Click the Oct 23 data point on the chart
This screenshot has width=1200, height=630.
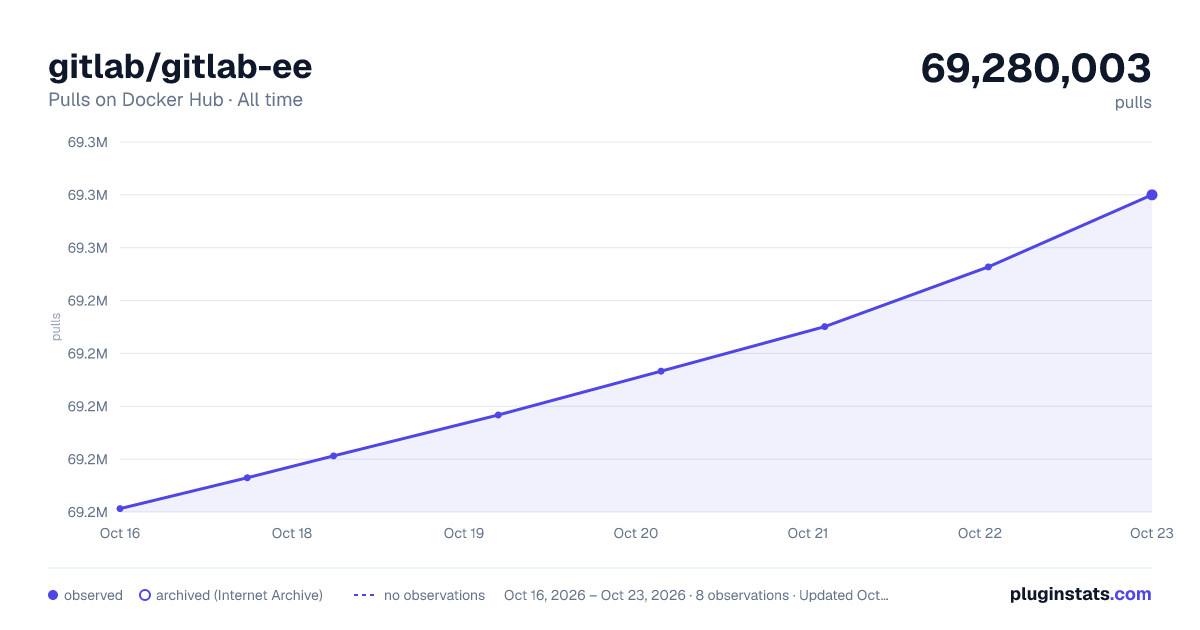click(x=1152, y=195)
